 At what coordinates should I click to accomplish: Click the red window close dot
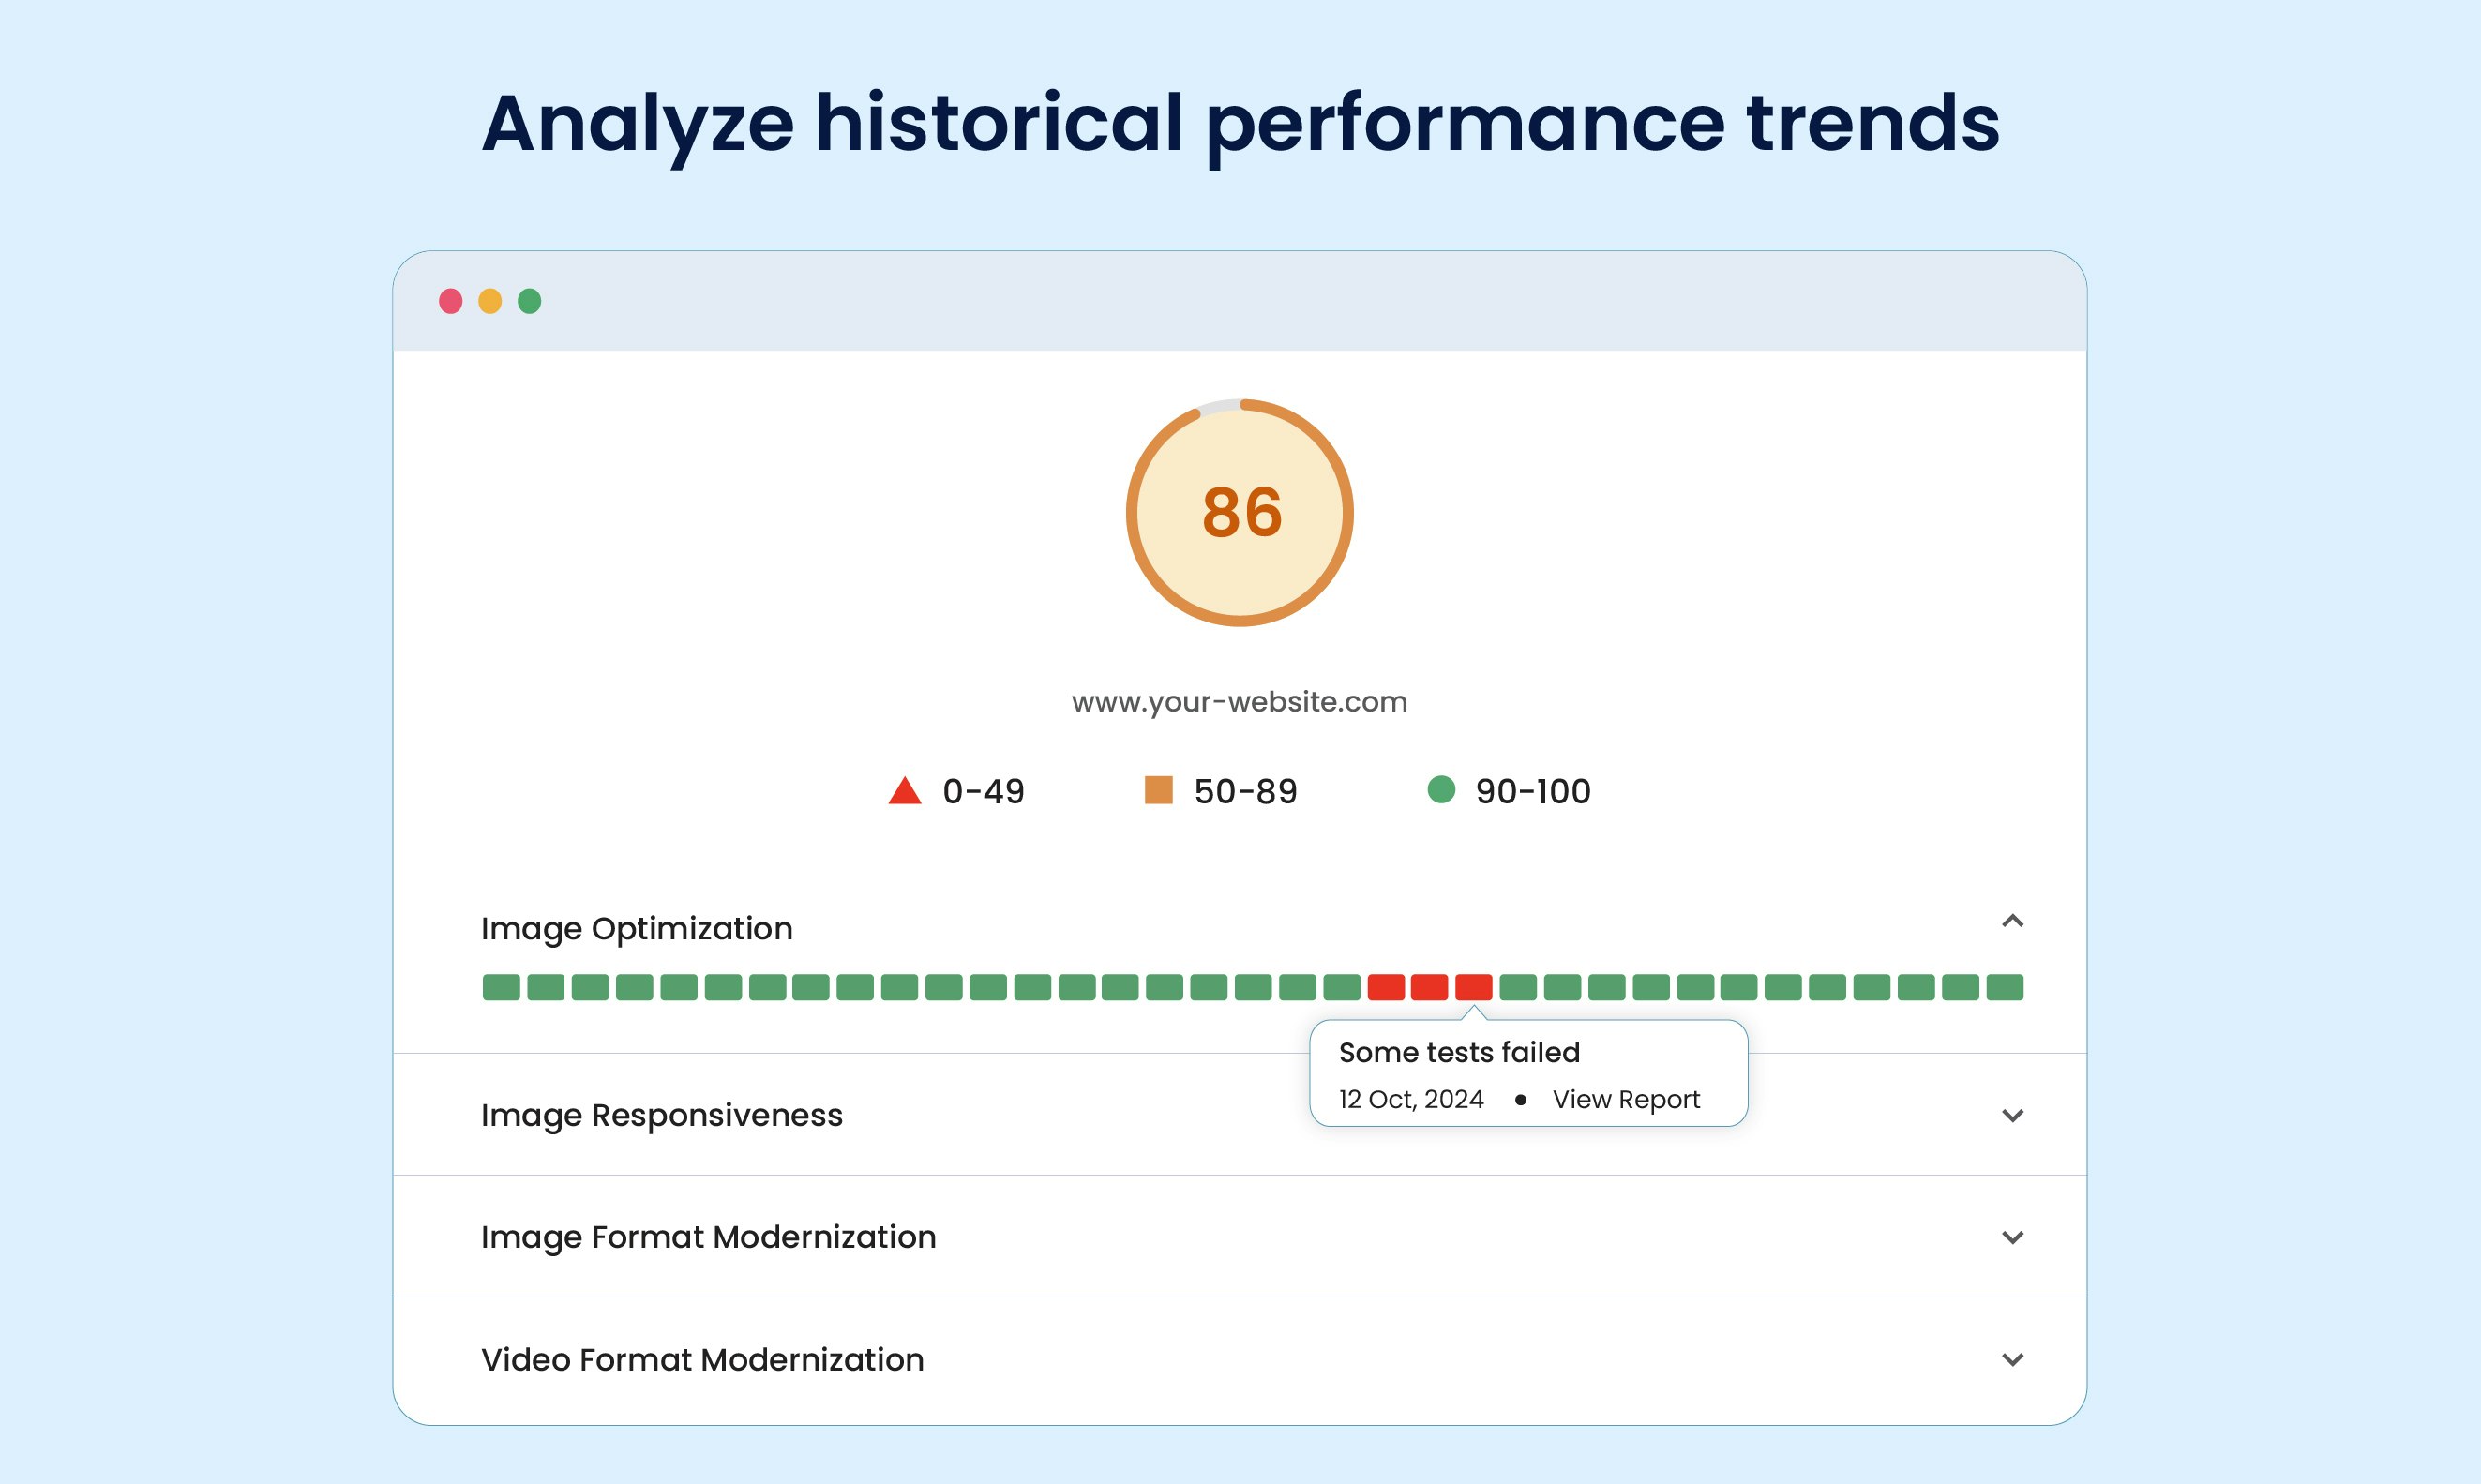coord(451,301)
